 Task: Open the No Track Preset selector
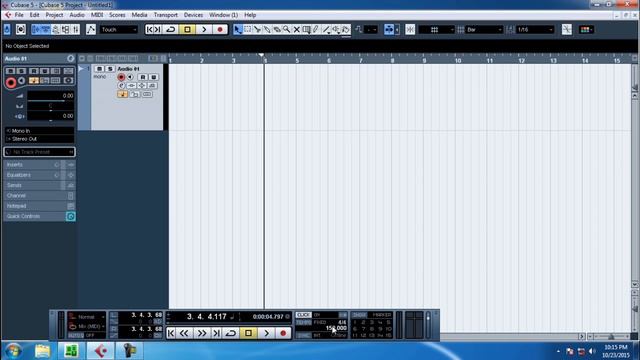tap(40, 152)
